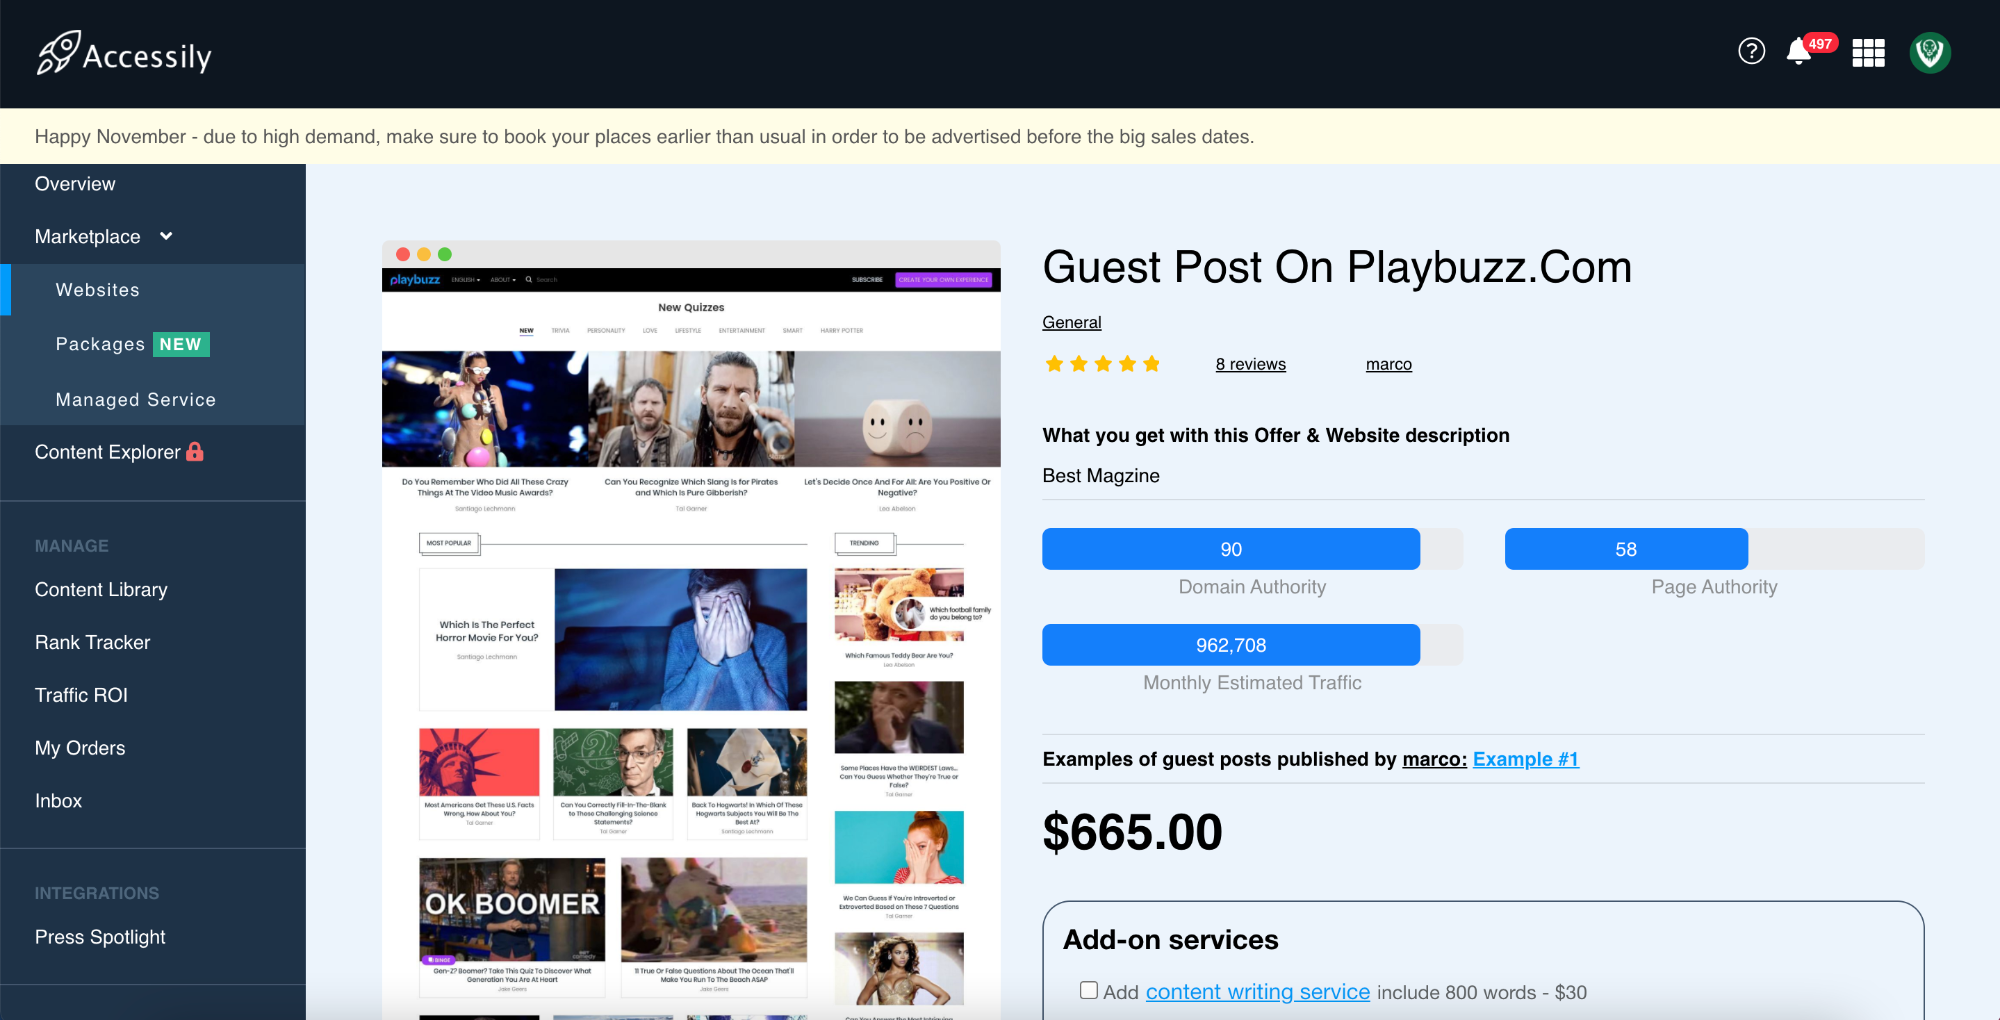
Task: Open the content writing service link
Action: click(x=1258, y=992)
